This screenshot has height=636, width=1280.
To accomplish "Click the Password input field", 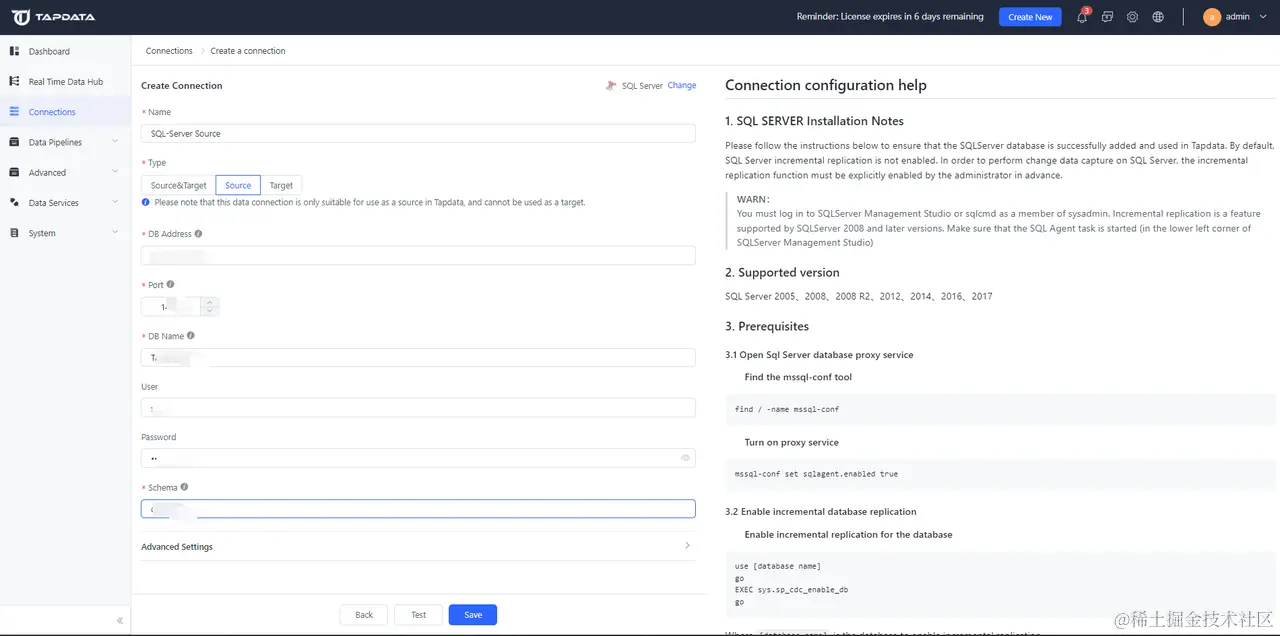I will (418, 458).
